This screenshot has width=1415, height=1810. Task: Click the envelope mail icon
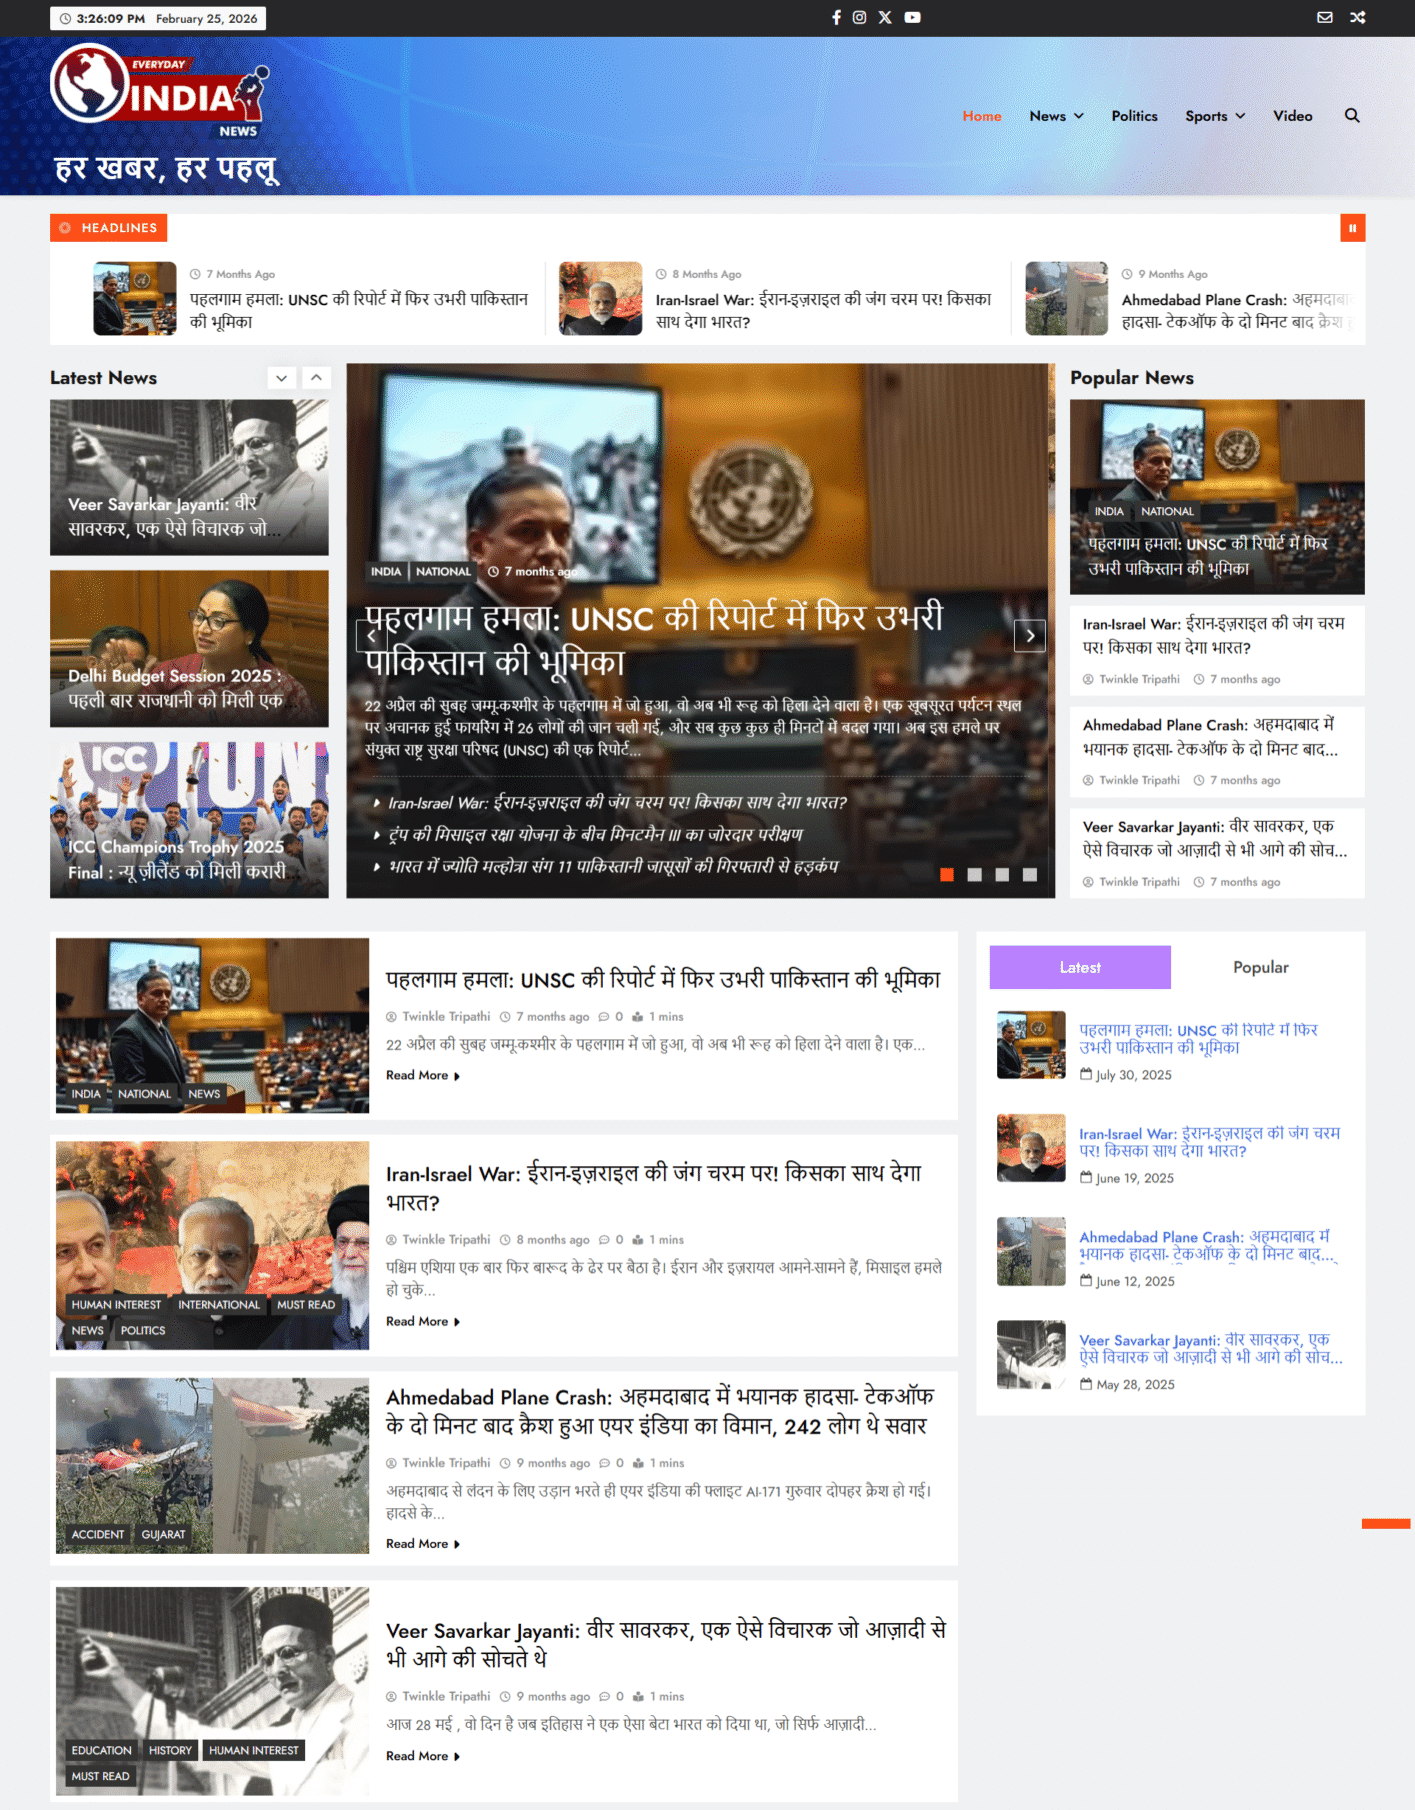click(1324, 18)
